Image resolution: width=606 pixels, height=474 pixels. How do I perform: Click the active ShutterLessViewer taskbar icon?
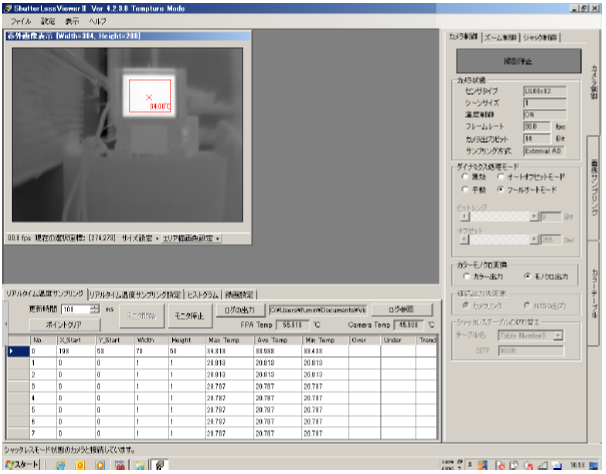click(158, 465)
